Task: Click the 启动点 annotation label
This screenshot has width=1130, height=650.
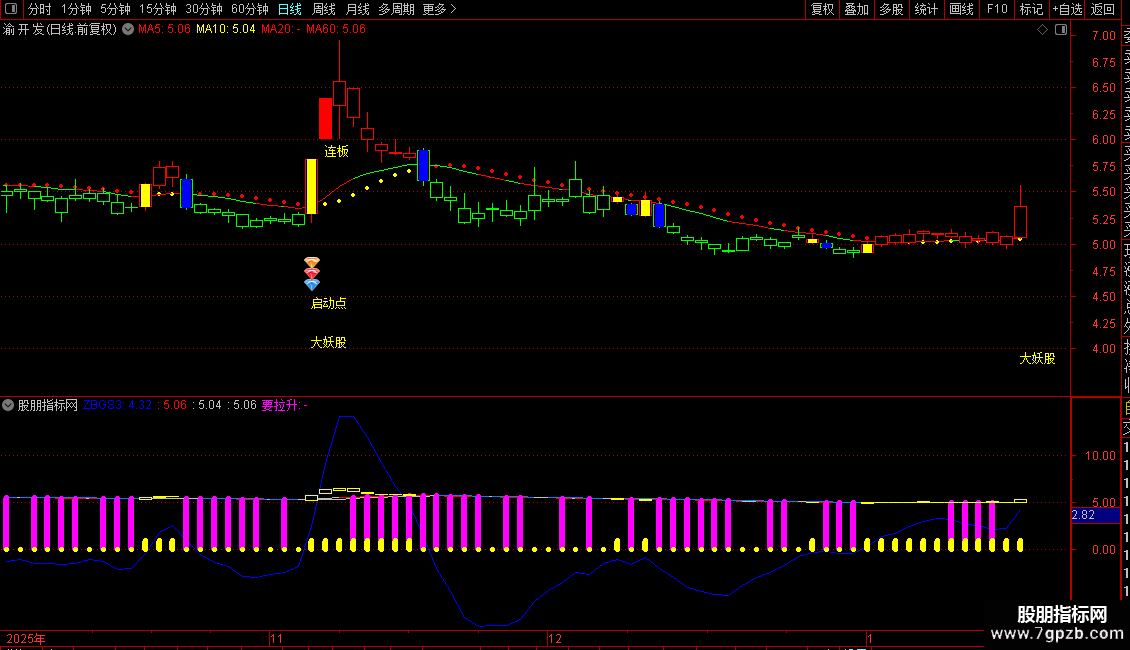Action: point(328,303)
